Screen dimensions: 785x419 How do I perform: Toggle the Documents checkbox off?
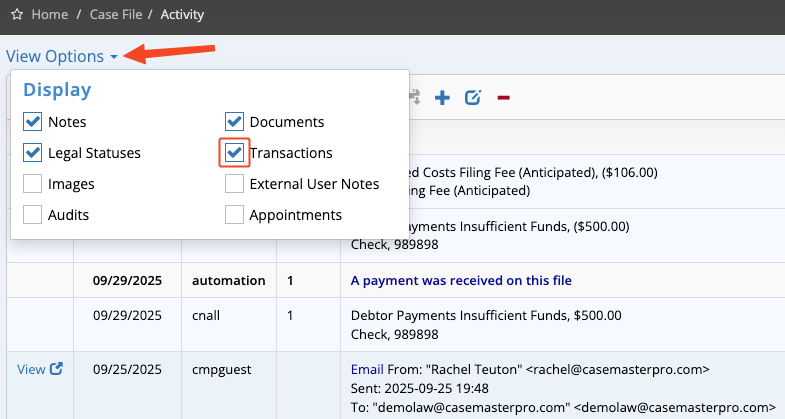[x=234, y=122]
